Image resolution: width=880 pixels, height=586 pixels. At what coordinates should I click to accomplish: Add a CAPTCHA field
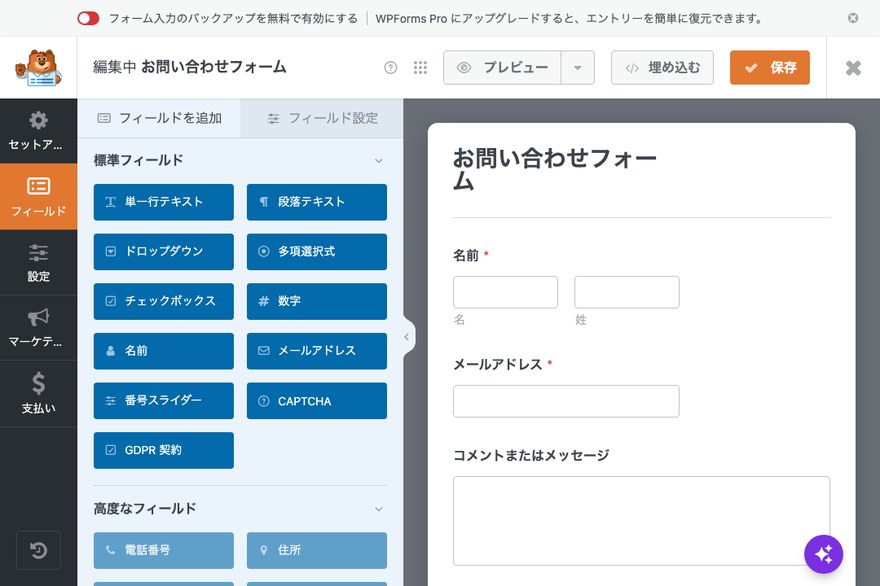[x=317, y=401]
